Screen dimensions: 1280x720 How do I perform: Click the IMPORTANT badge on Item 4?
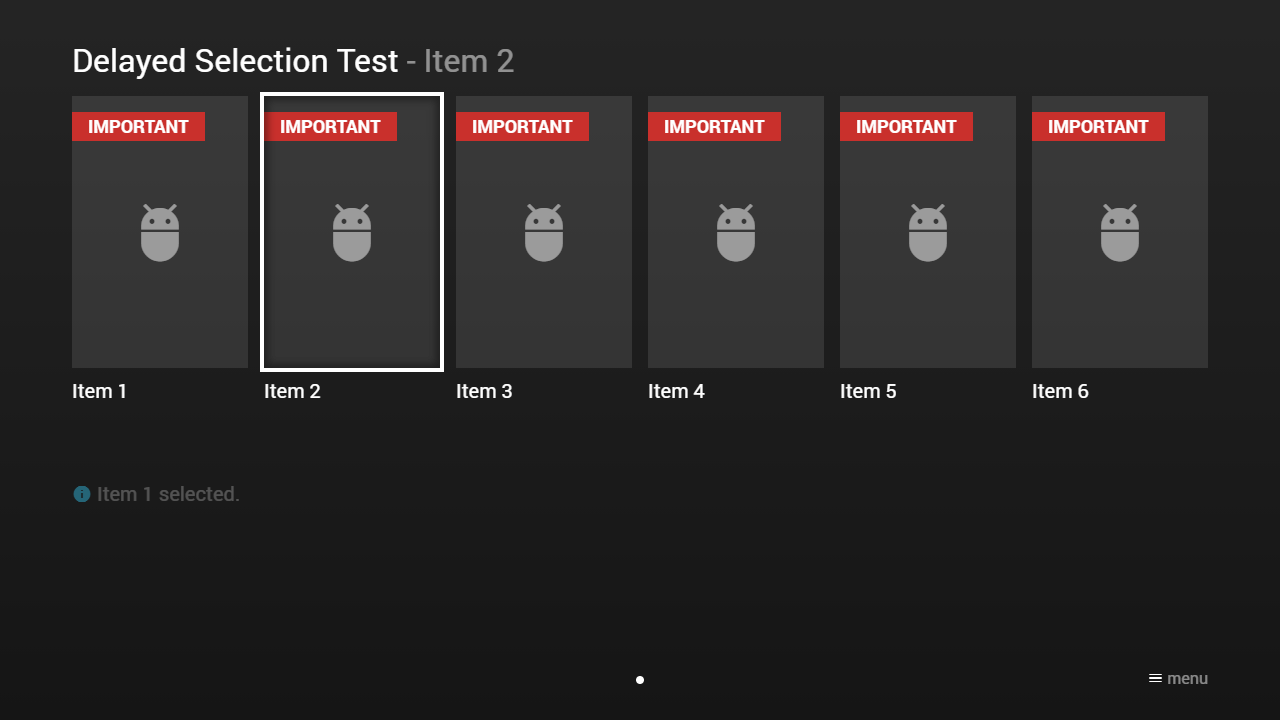[x=714, y=127]
